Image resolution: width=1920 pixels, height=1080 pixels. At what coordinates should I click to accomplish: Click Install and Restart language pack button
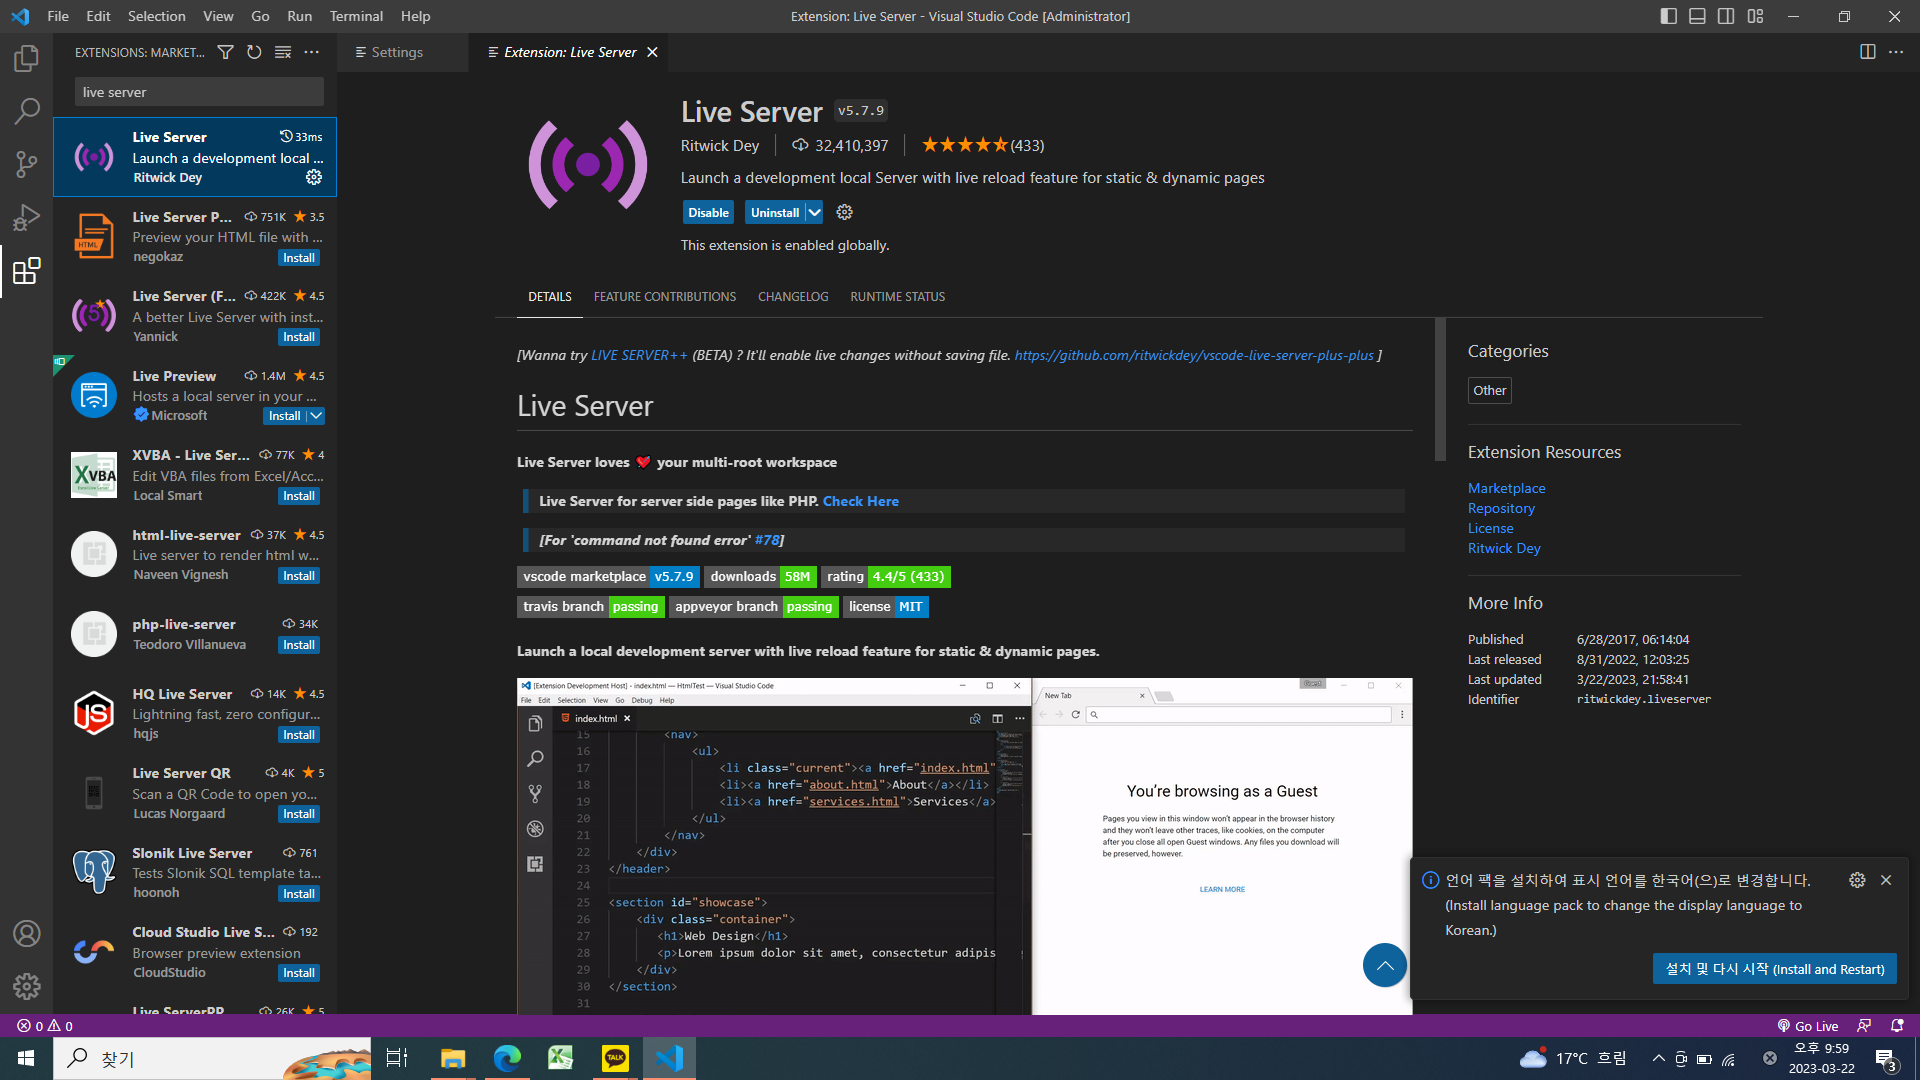coord(1775,969)
